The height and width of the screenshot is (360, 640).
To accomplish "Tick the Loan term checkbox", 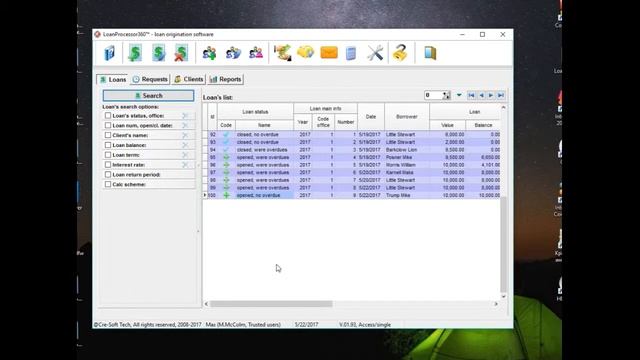I will (108, 155).
